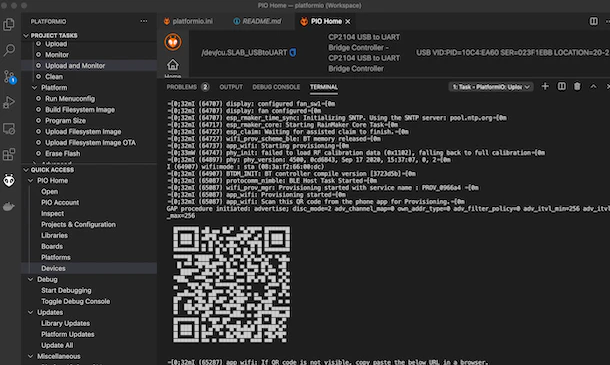
Task: Click Toggle Debug Console
Action: (x=75, y=301)
